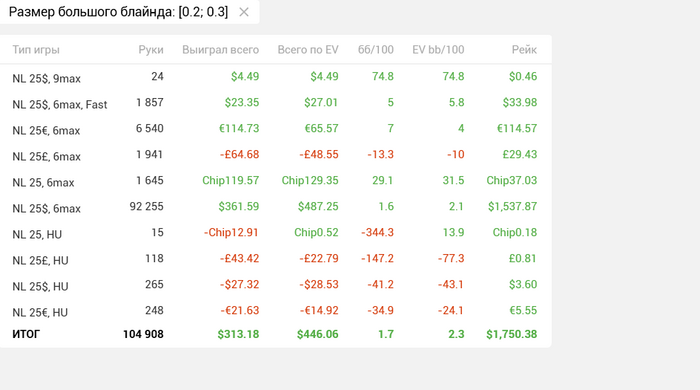Screen dimensions: 700x390
Task: Click the winnings value '-£64.68'
Action: pos(239,154)
